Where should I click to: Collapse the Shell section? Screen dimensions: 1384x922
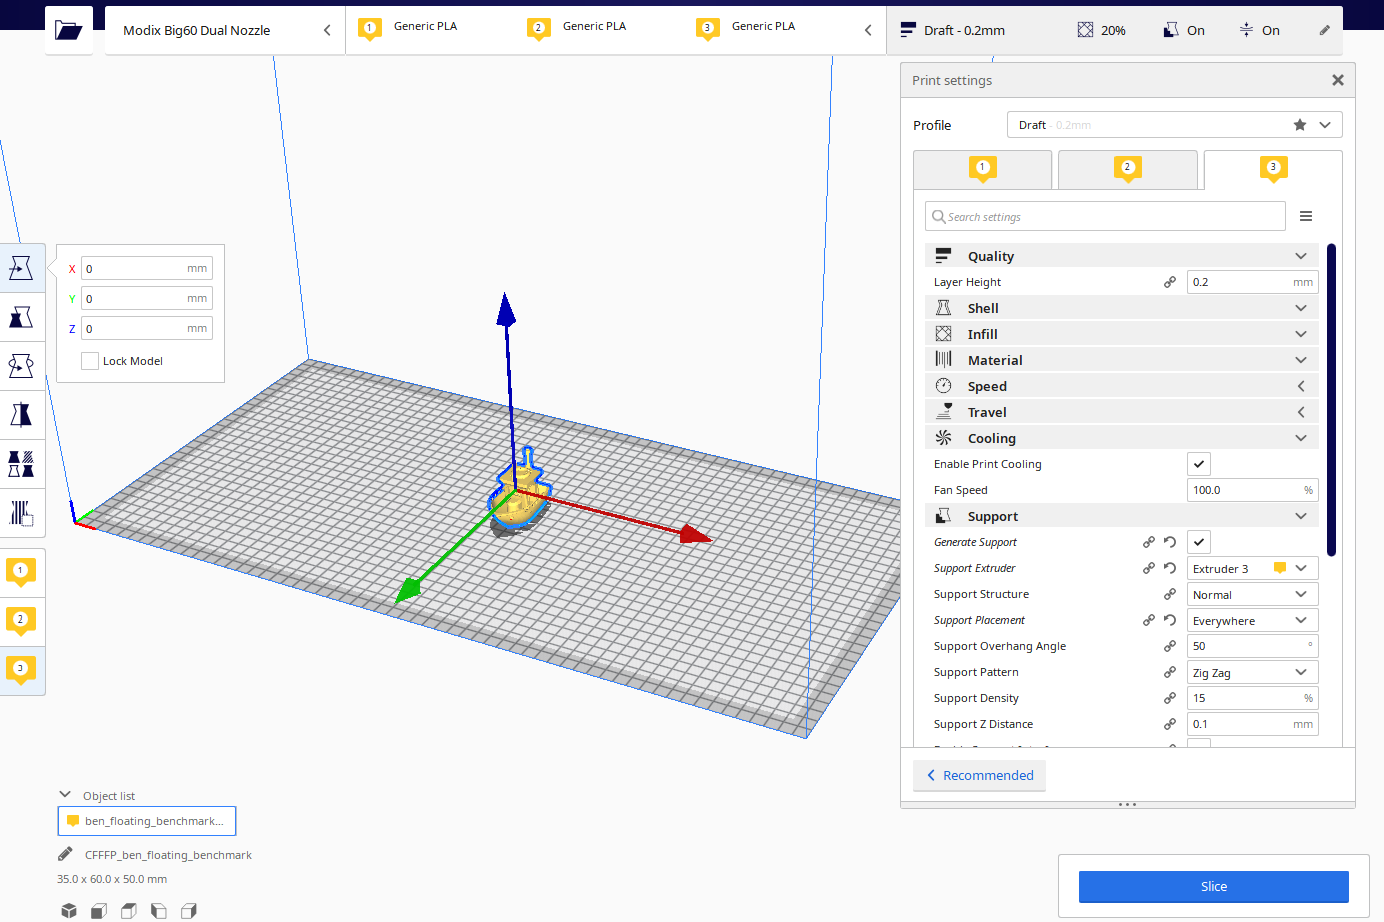(1122, 308)
